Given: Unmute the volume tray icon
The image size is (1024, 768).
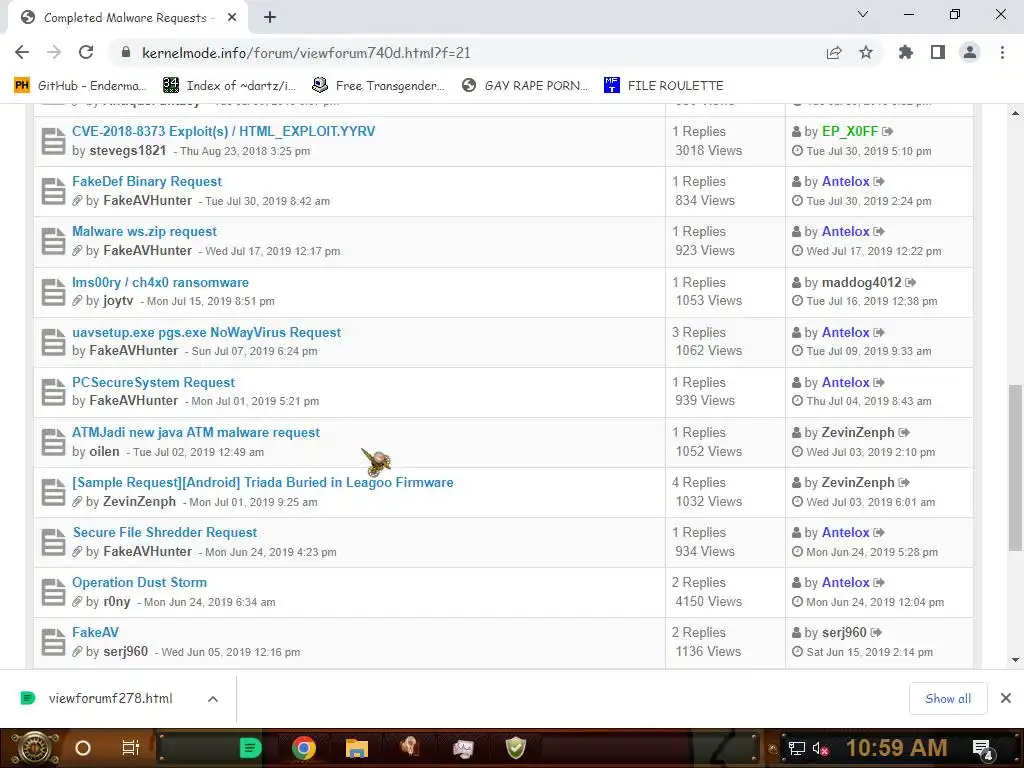Looking at the screenshot, I should click(x=820, y=748).
